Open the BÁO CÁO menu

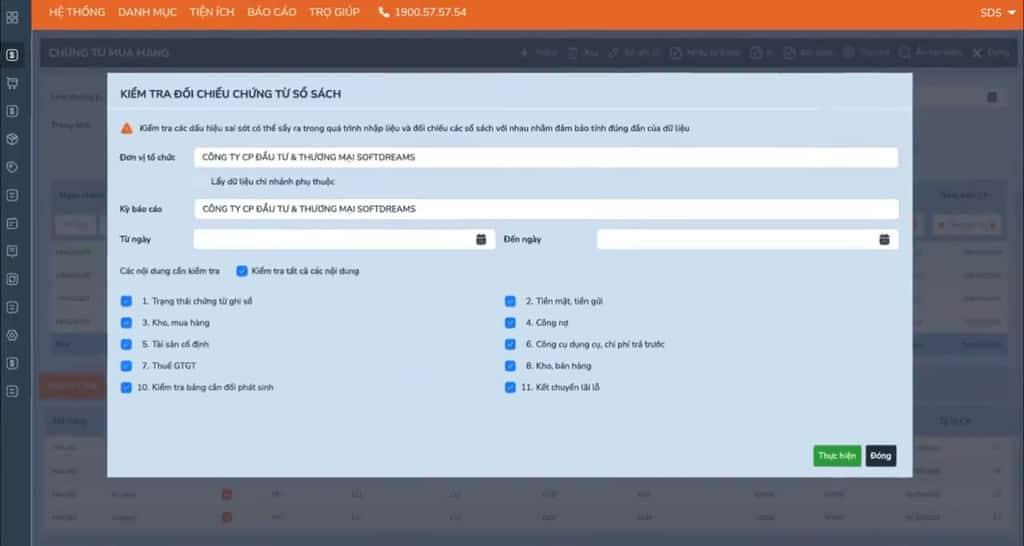pyautogui.click(x=272, y=12)
